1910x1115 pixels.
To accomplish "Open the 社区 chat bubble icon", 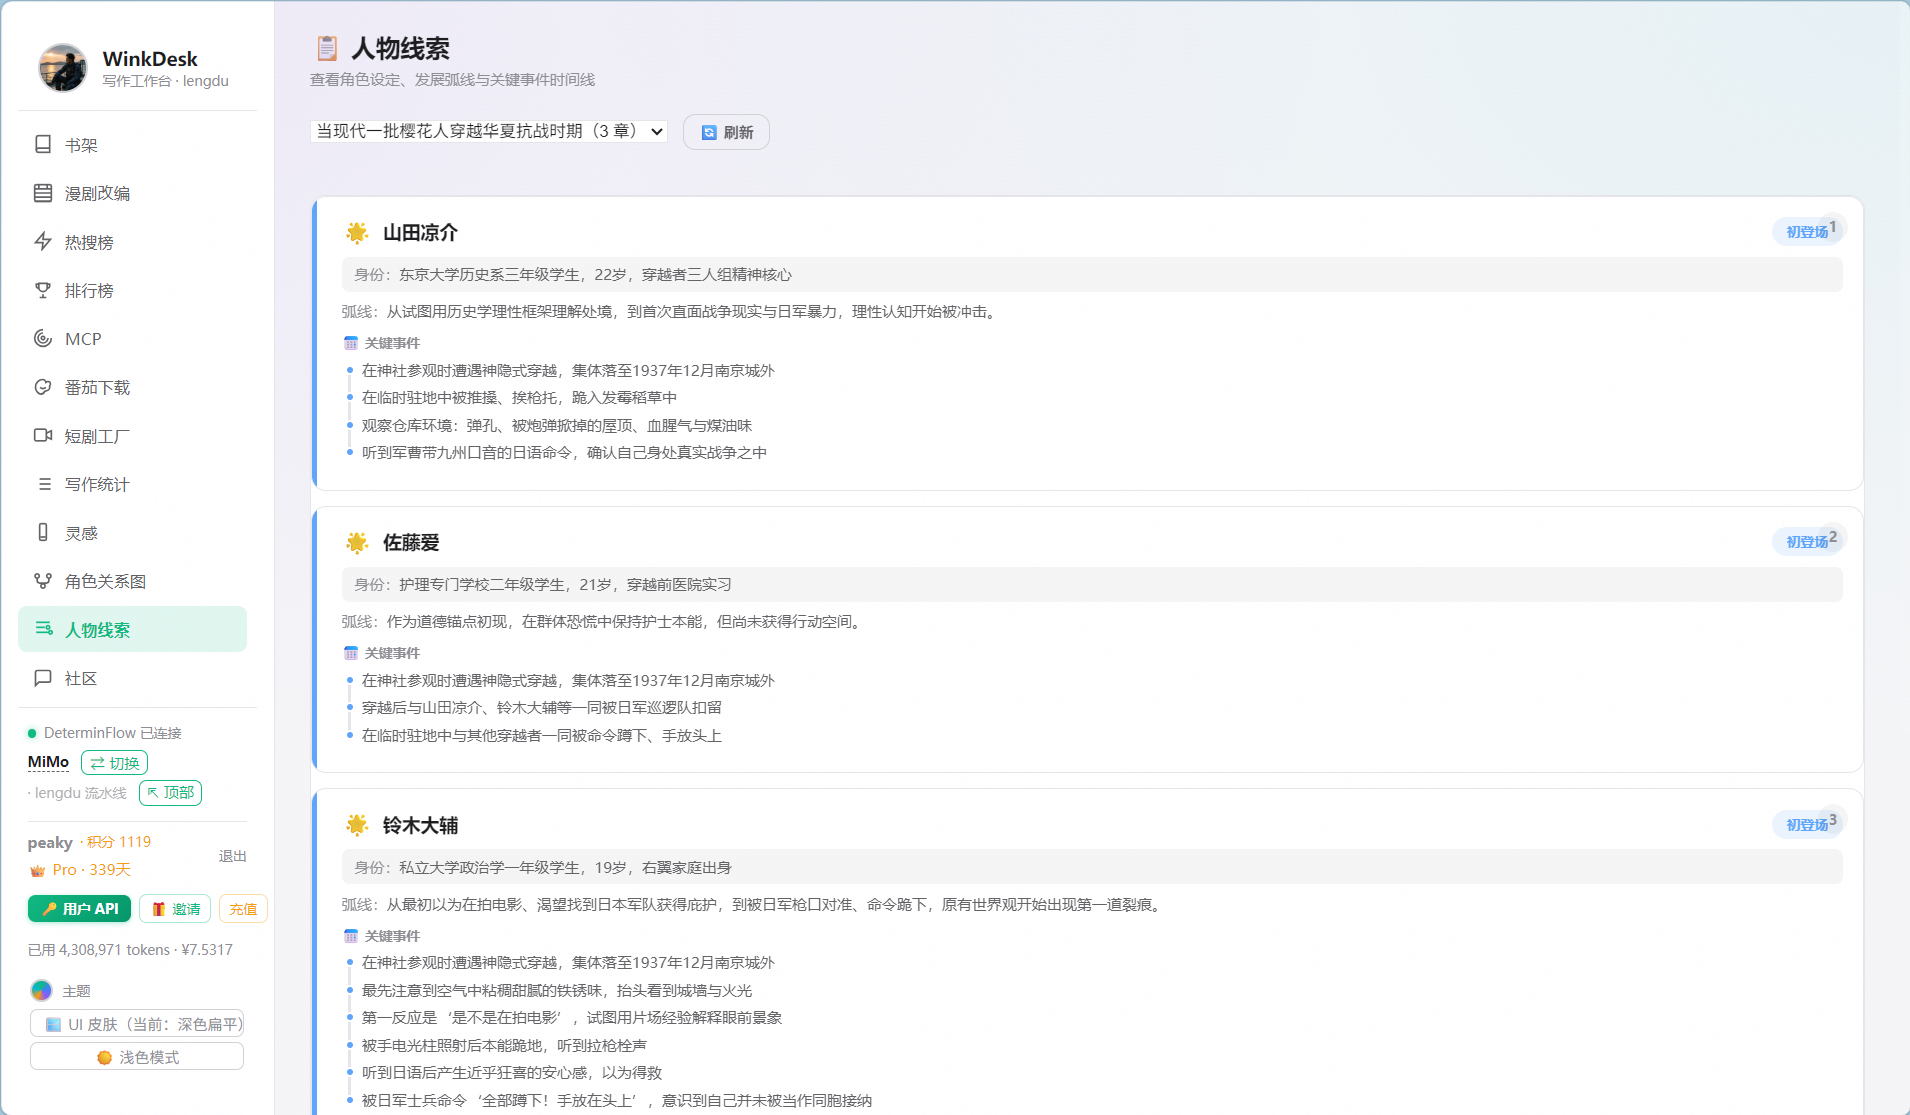I will (43, 678).
